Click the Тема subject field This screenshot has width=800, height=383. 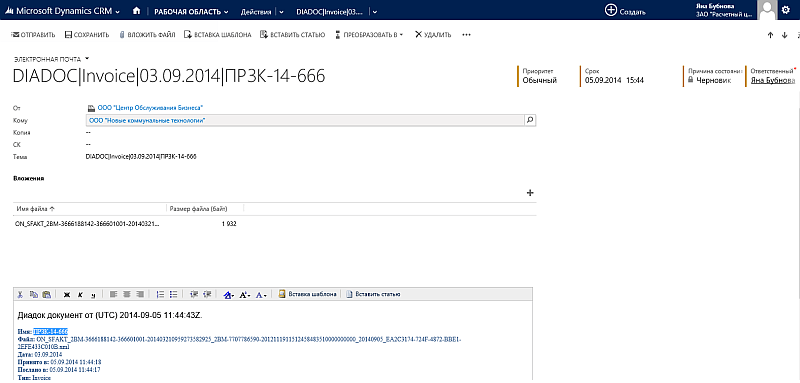coord(141,157)
